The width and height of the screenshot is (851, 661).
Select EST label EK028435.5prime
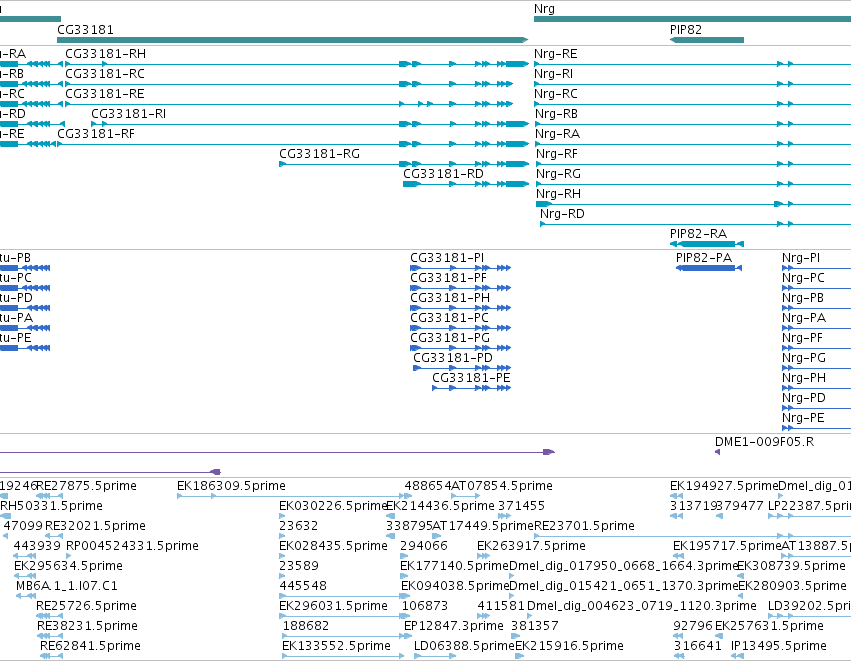333,546
